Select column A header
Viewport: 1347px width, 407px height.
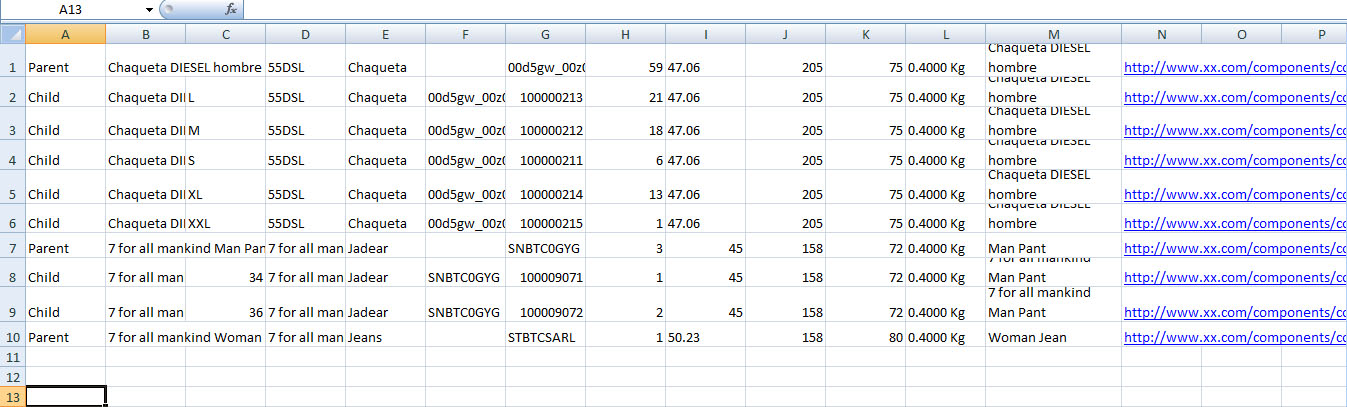pos(65,34)
